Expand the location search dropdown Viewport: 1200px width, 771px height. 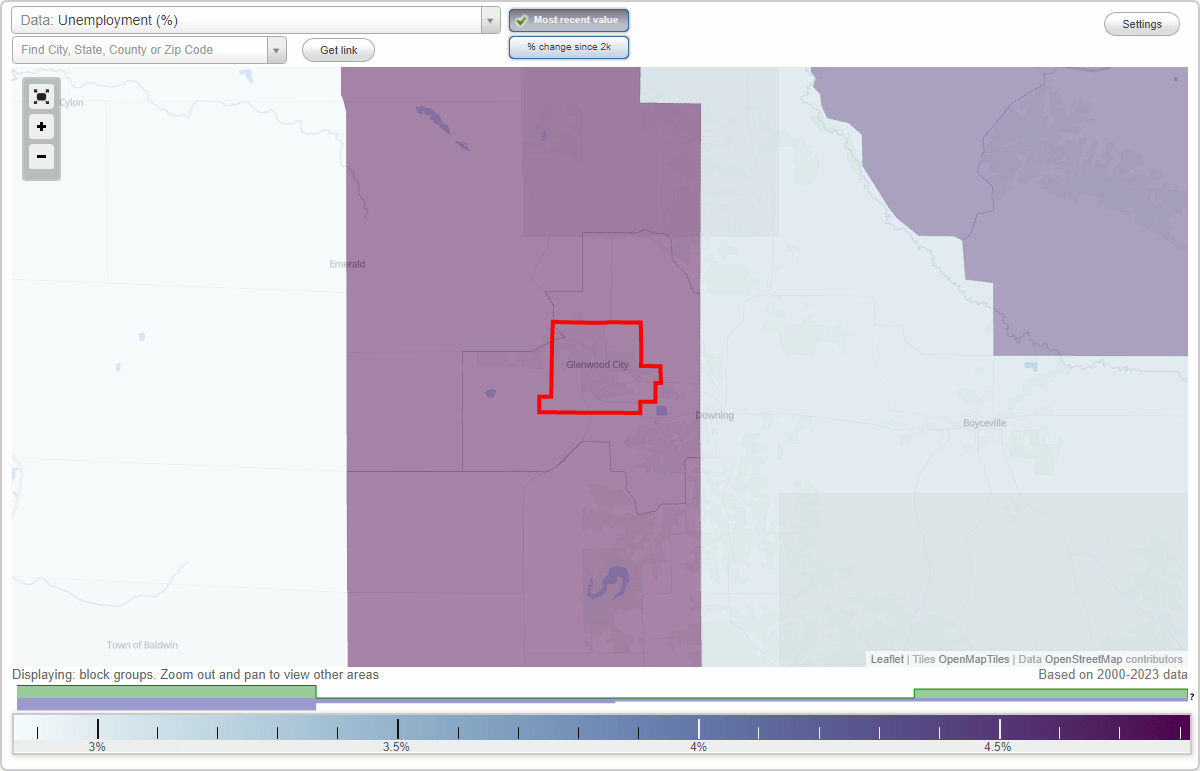tap(277, 49)
